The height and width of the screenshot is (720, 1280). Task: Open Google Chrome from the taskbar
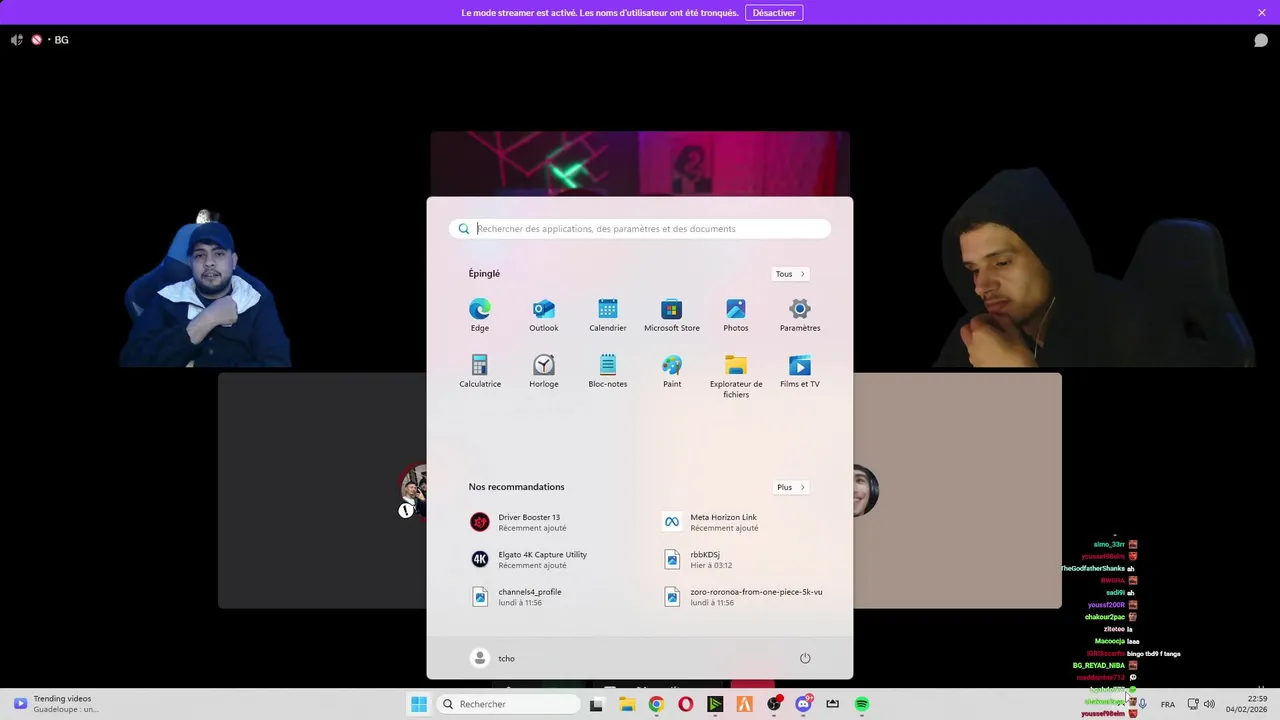656,704
